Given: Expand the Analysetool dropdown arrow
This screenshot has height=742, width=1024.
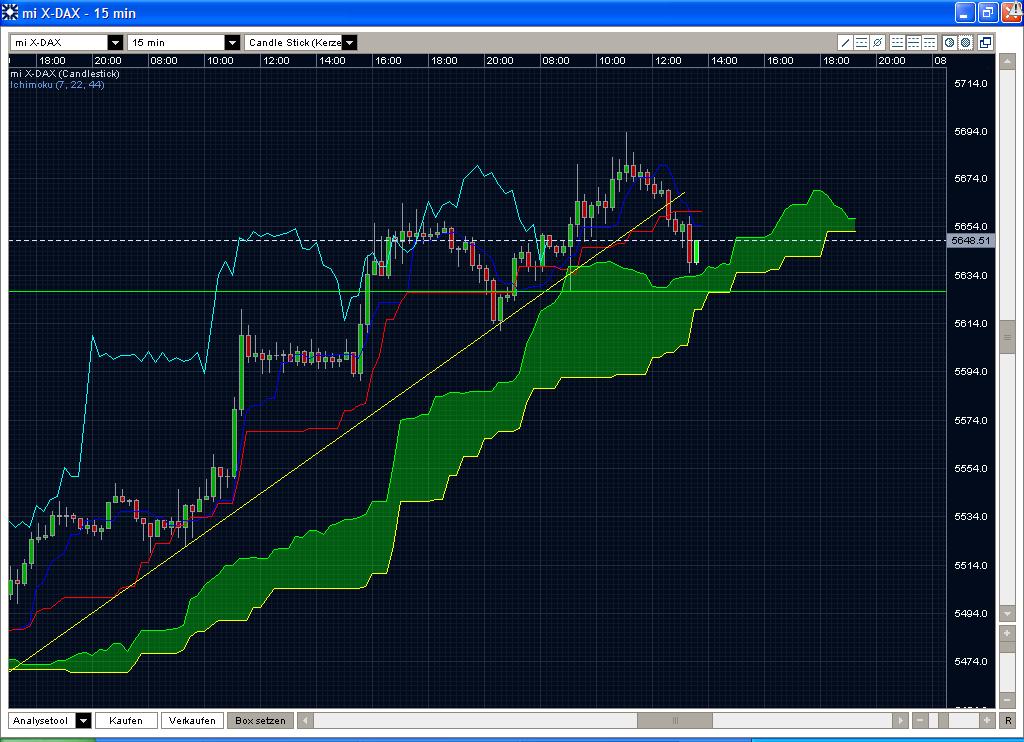Looking at the screenshot, I should 83,720.
